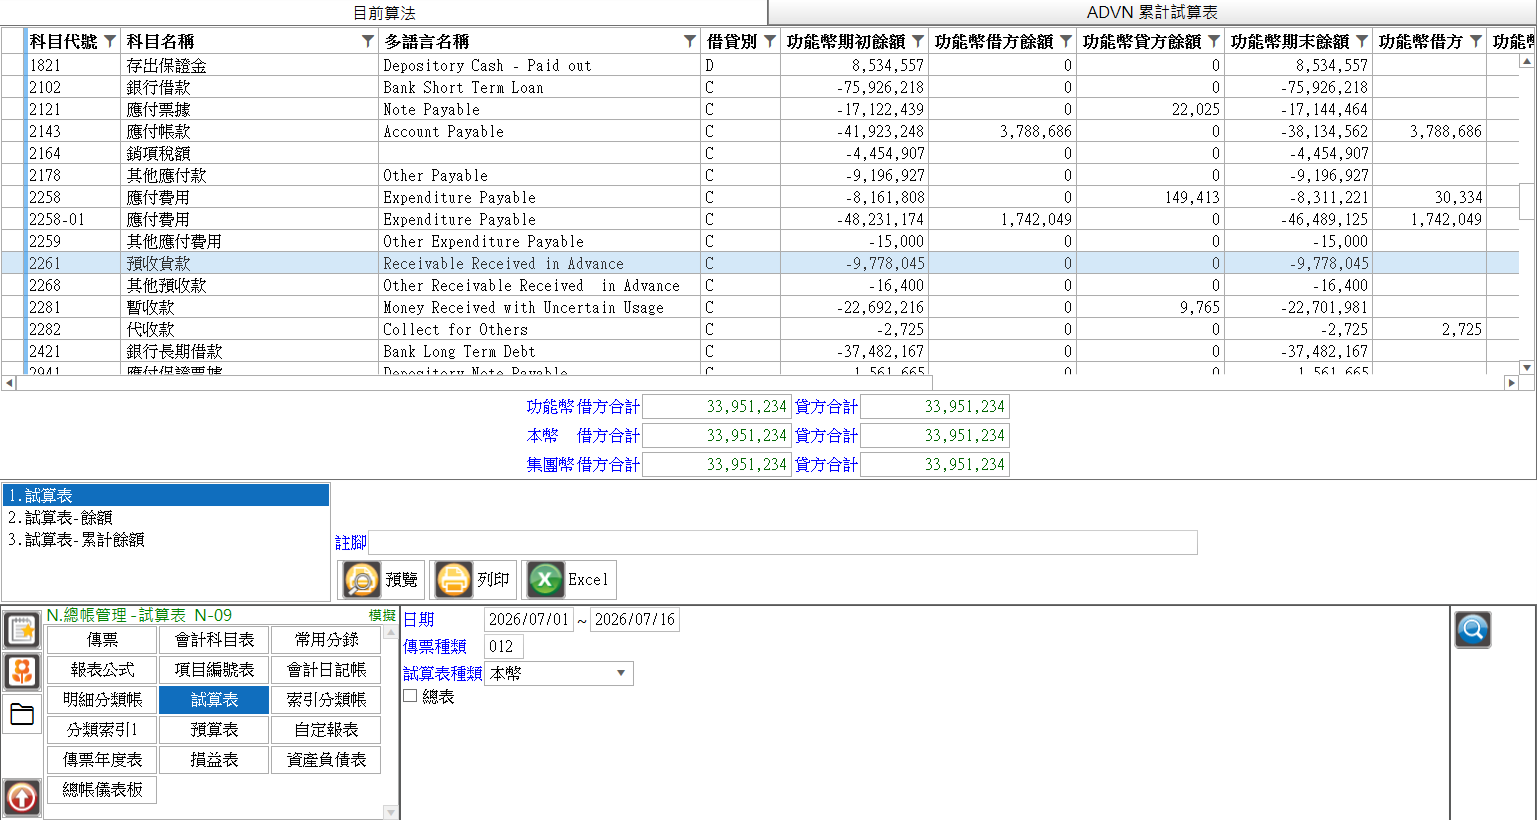Open the 索引分類帳 module button
1537x821 pixels.
[x=326, y=700]
